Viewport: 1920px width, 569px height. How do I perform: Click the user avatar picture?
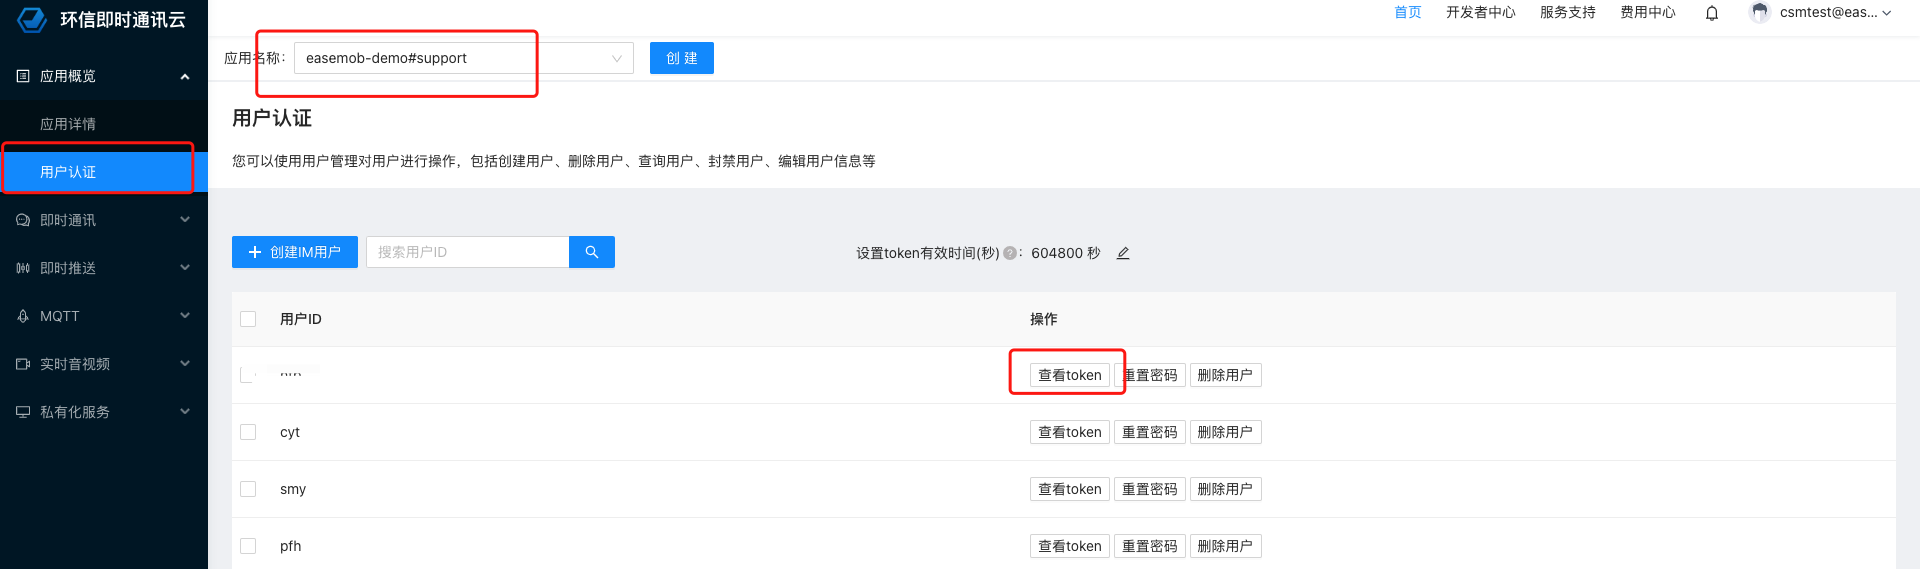[x=1760, y=12]
